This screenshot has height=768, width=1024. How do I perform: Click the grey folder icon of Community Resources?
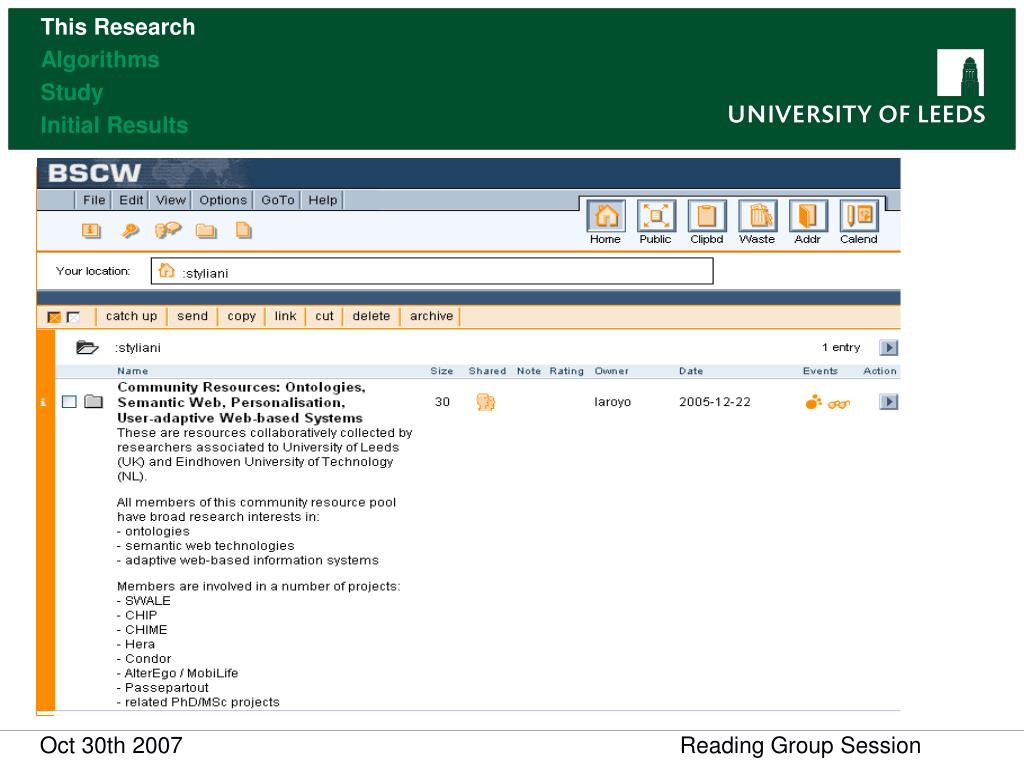[93, 402]
